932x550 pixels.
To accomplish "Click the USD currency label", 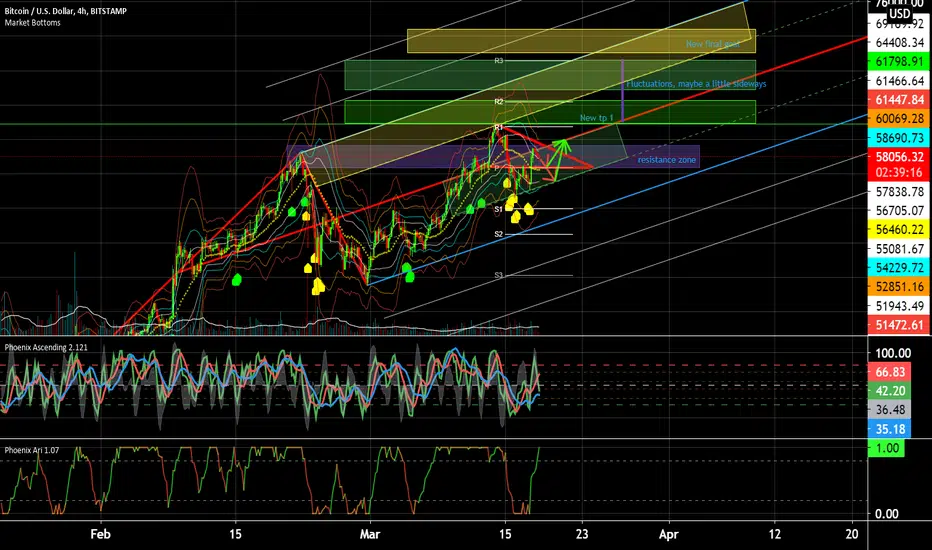I will [899, 14].
